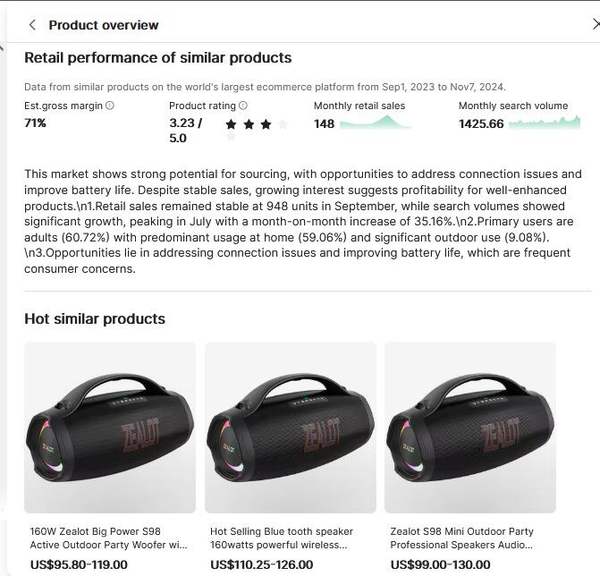Open the third Zealot speaker image
The width and height of the screenshot is (600, 576).
(x=470, y=428)
